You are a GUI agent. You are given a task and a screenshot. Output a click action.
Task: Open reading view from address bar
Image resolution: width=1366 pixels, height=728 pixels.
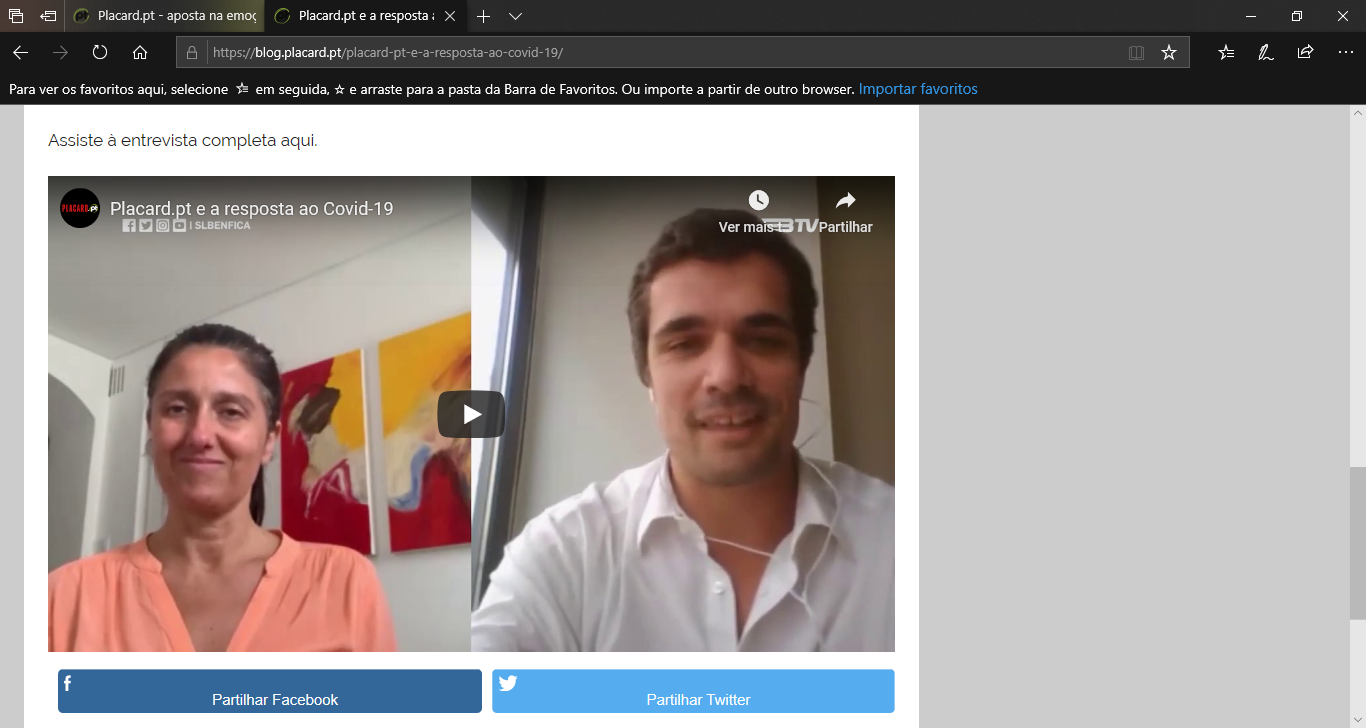tap(1136, 52)
